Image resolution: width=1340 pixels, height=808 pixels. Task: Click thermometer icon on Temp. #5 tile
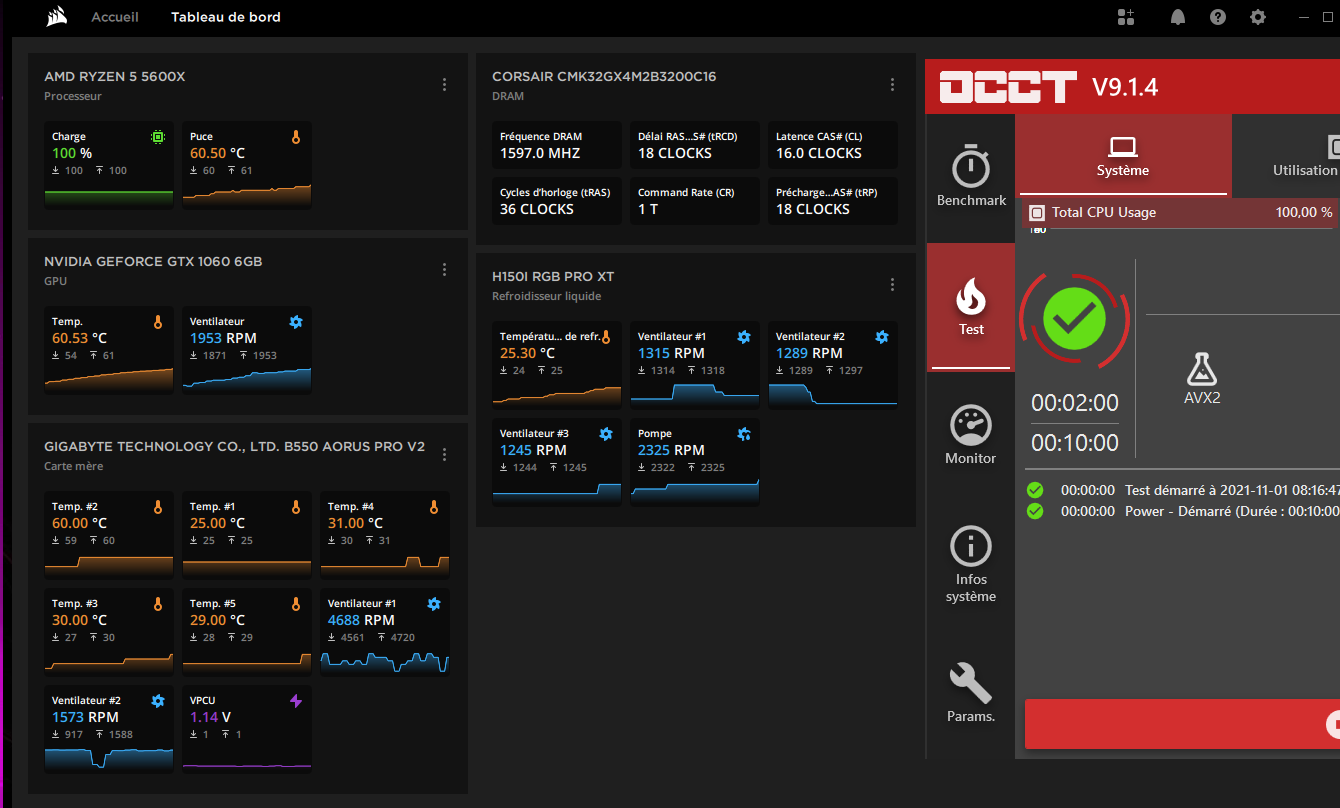pyautogui.click(x=296, y=604)
